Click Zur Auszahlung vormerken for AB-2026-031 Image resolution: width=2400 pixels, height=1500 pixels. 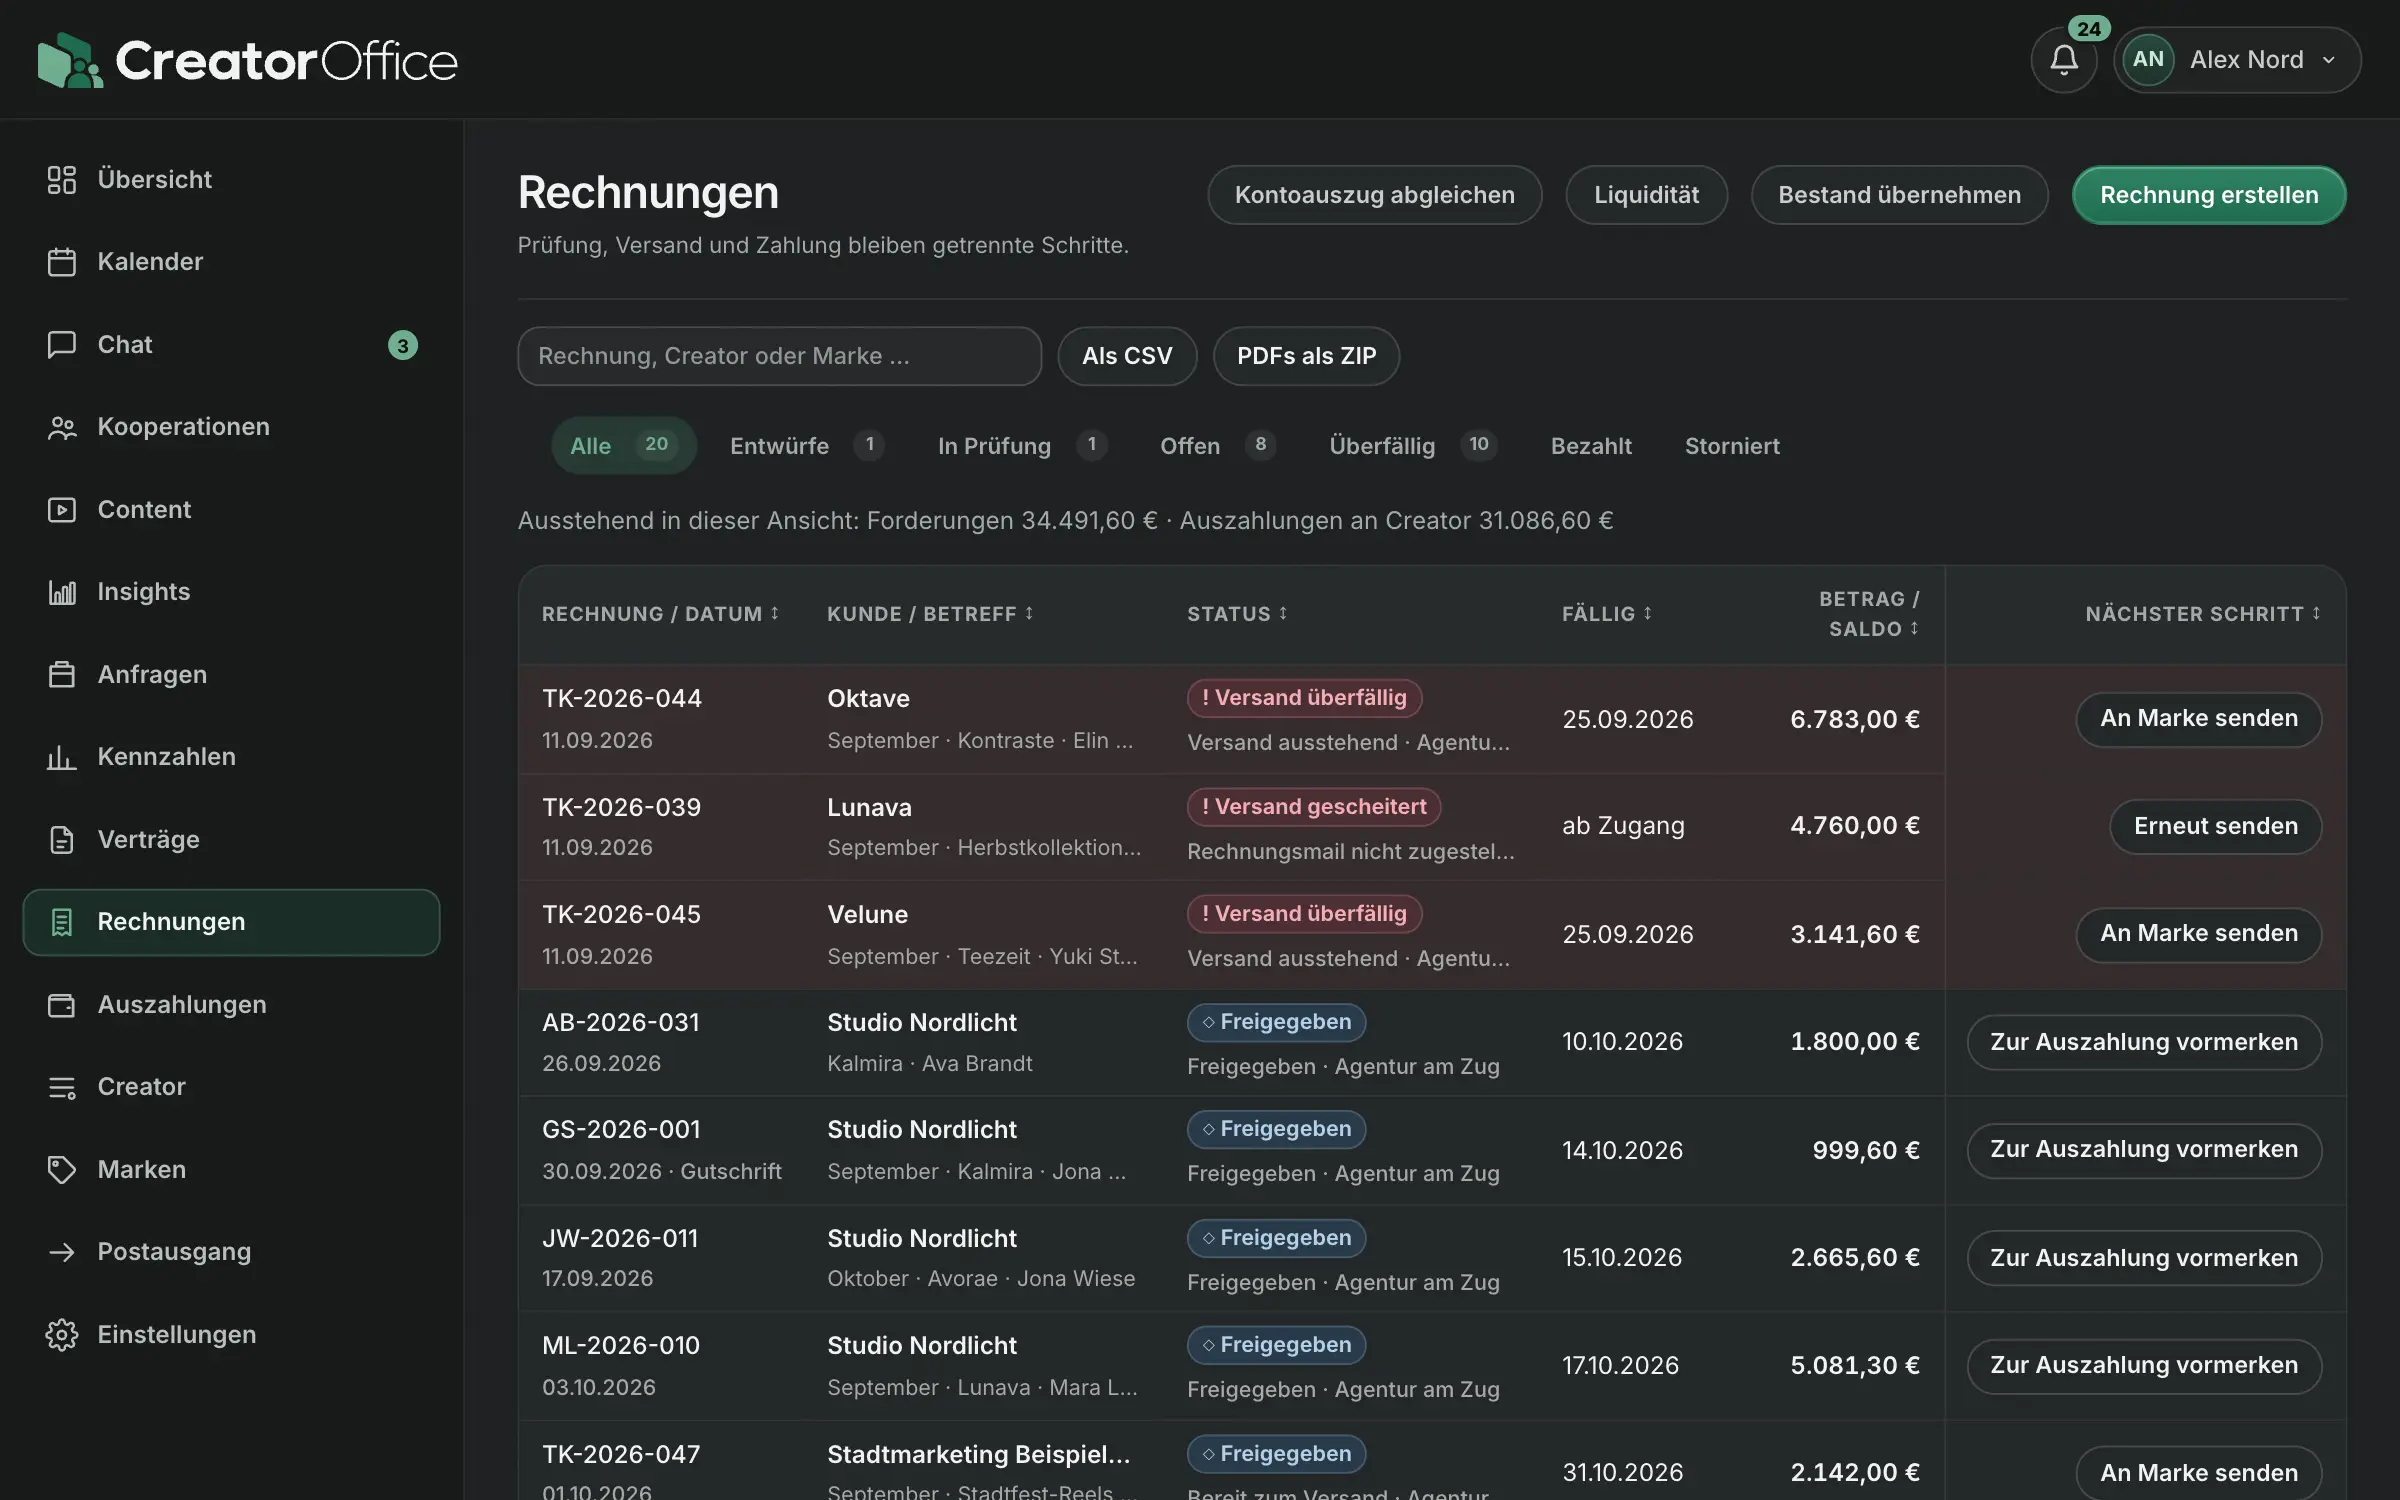click(2143, 1042)
